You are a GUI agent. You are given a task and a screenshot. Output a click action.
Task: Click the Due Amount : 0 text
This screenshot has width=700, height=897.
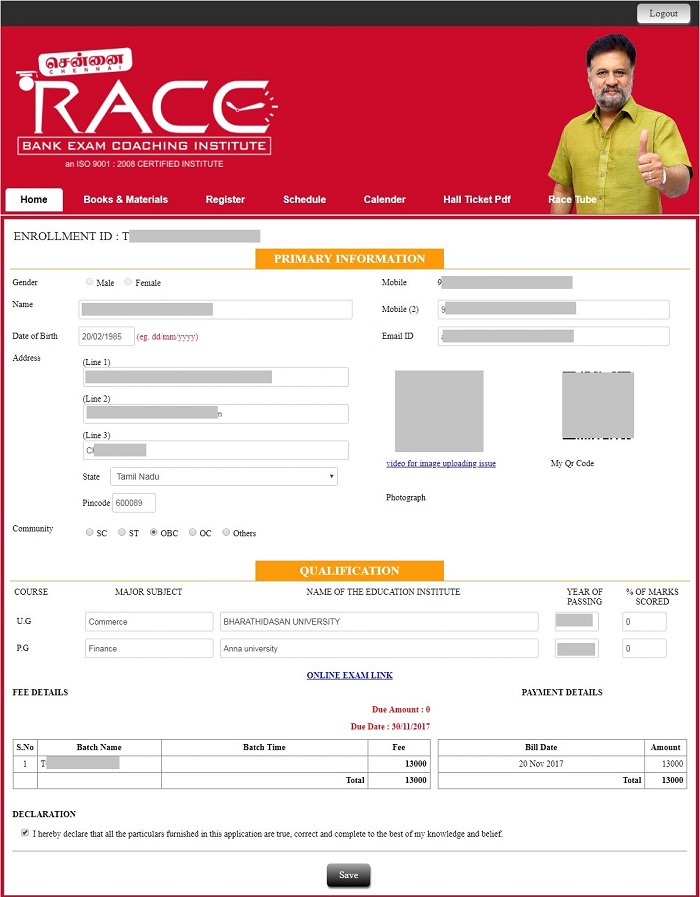point(401,709)
